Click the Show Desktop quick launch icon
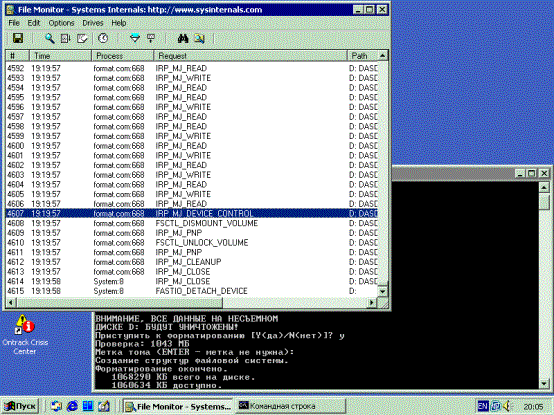 coord(56,406)
